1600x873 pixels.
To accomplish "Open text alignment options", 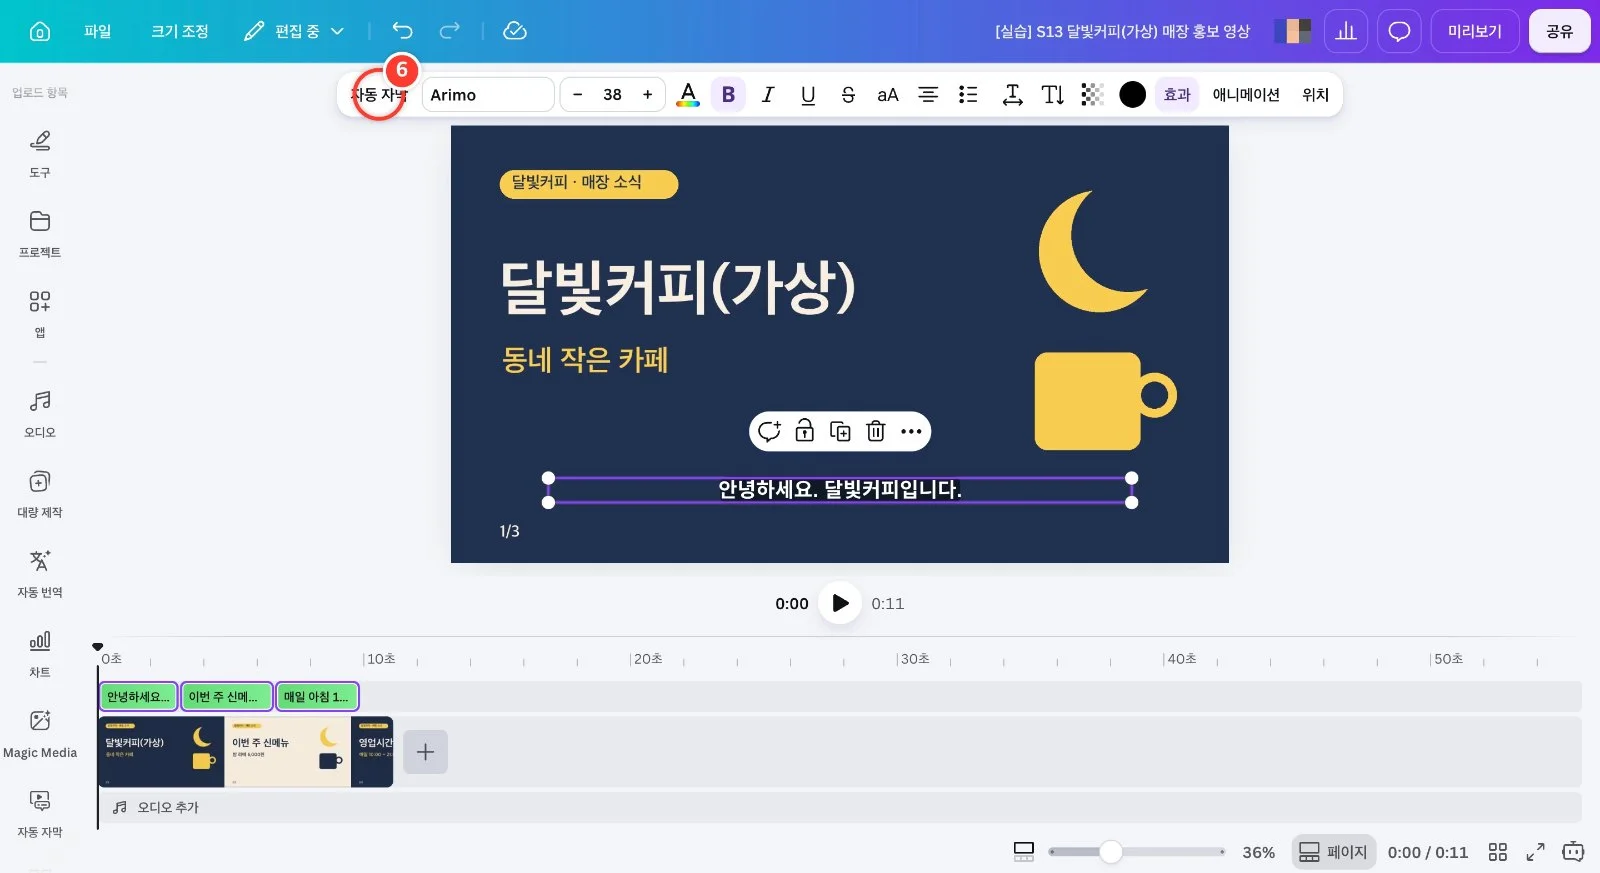I will point(928,95).
